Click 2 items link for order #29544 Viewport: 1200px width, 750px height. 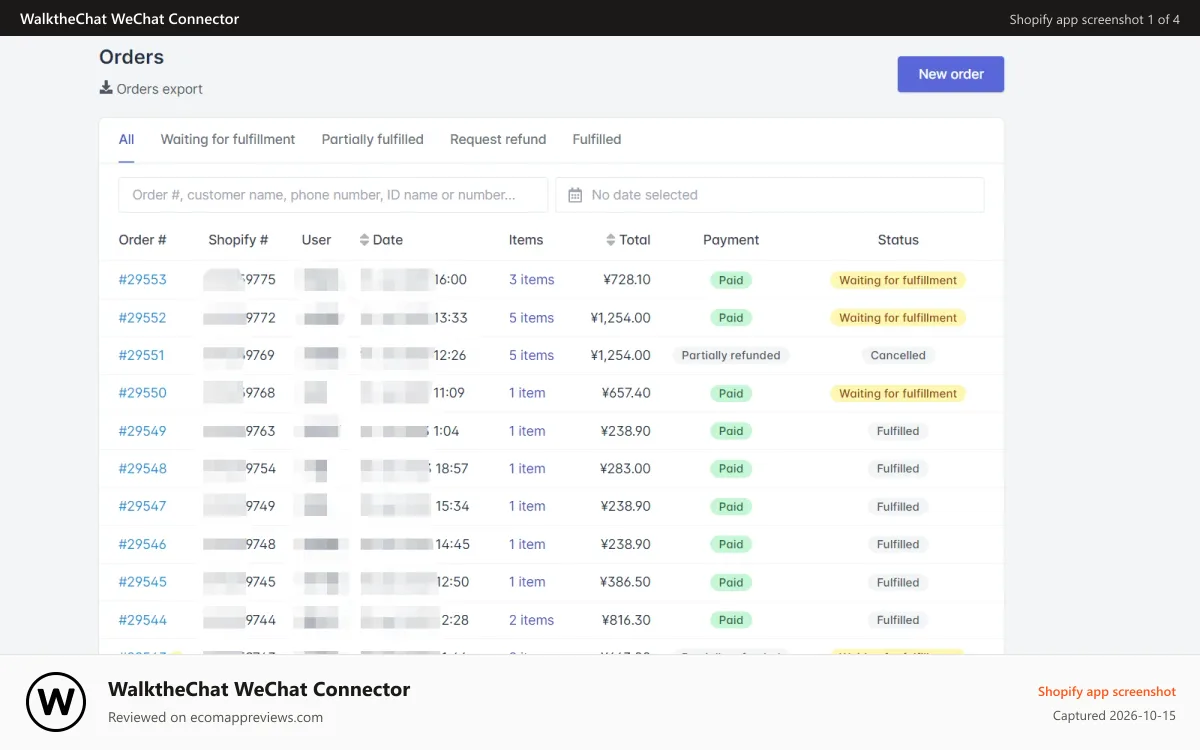[x=531, y=620]
